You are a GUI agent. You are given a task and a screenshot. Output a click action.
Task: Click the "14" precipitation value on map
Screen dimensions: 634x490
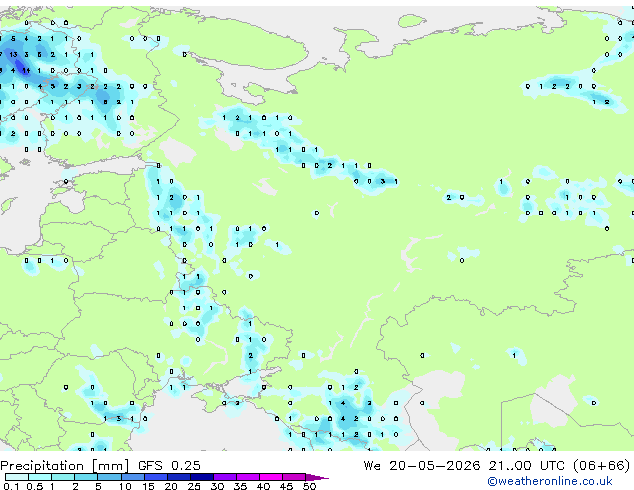point(26,70)
